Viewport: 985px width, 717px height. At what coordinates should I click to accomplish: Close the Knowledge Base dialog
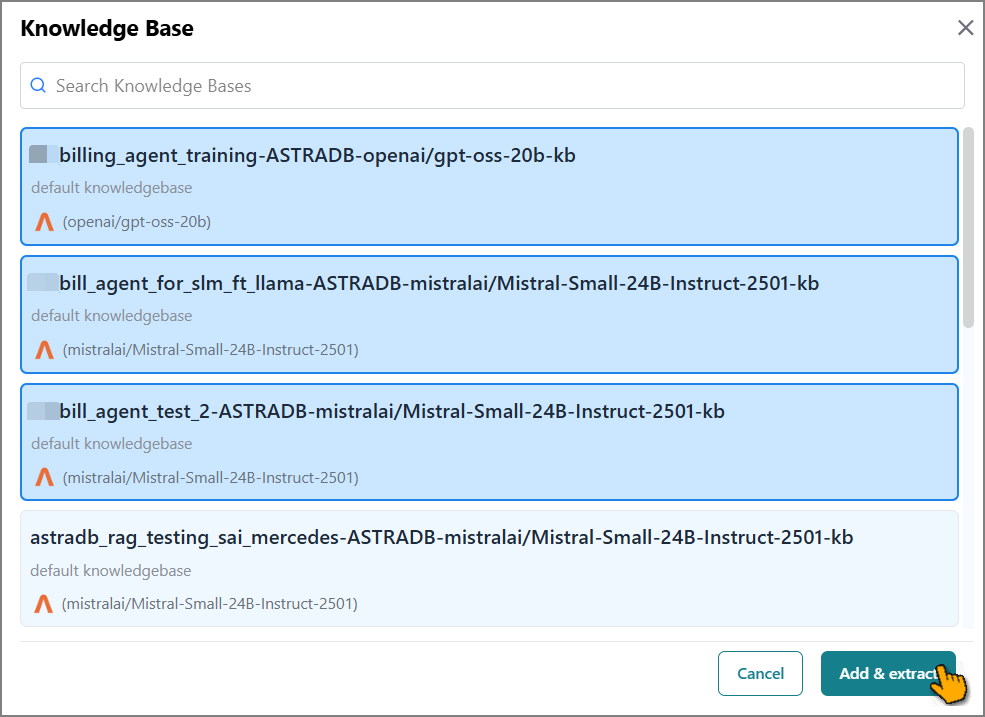coord(965,28)
